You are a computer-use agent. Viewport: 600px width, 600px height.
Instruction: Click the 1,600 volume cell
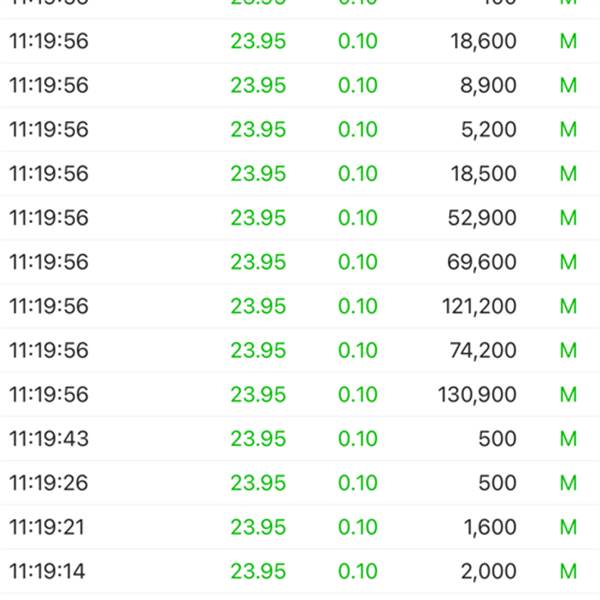(x=490, y=527)
